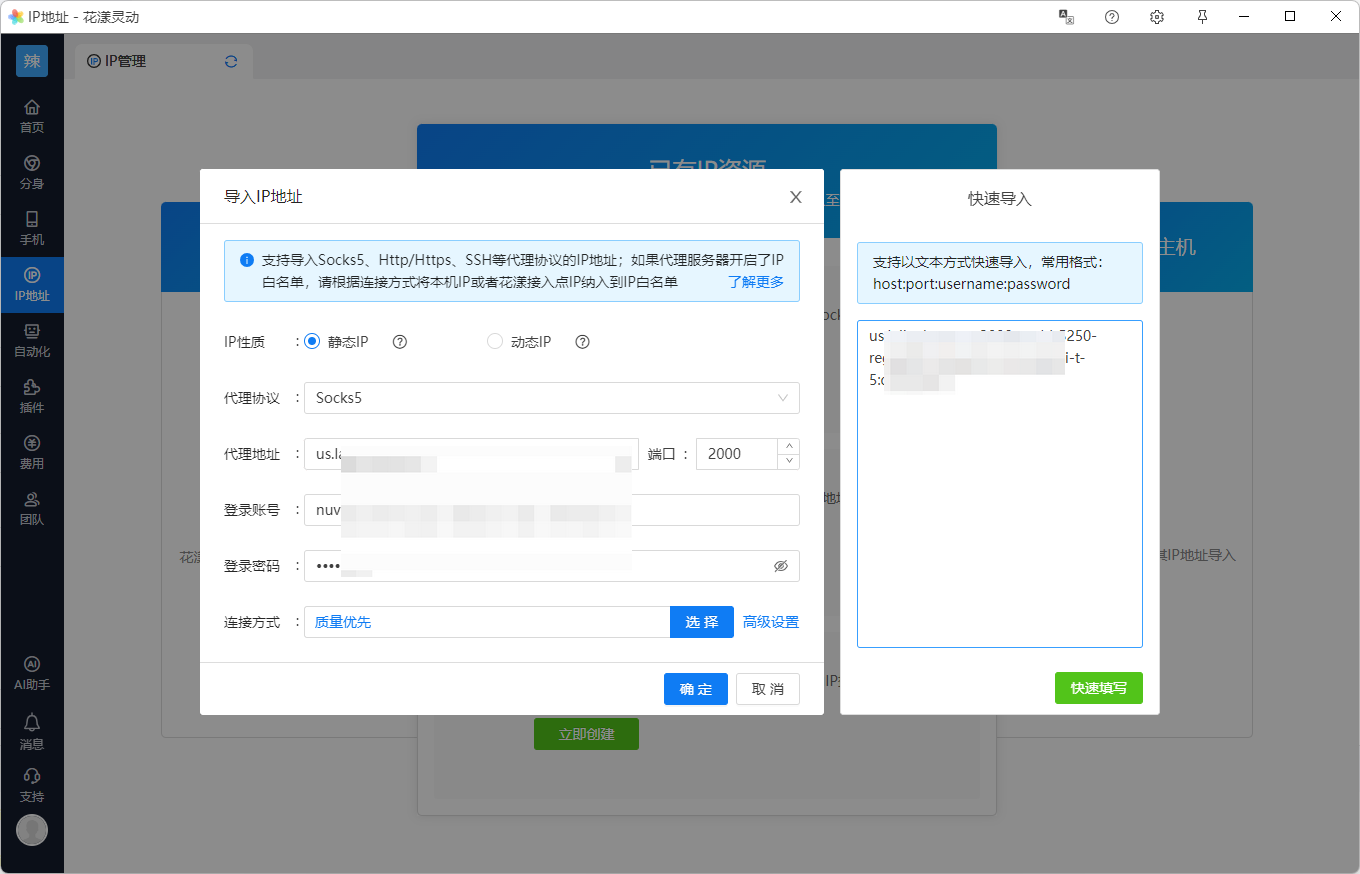The width and height of the screenshot is (1360, 874).
Task: Open the 分身 browser icon in sidebar
Action: (32, 172)
